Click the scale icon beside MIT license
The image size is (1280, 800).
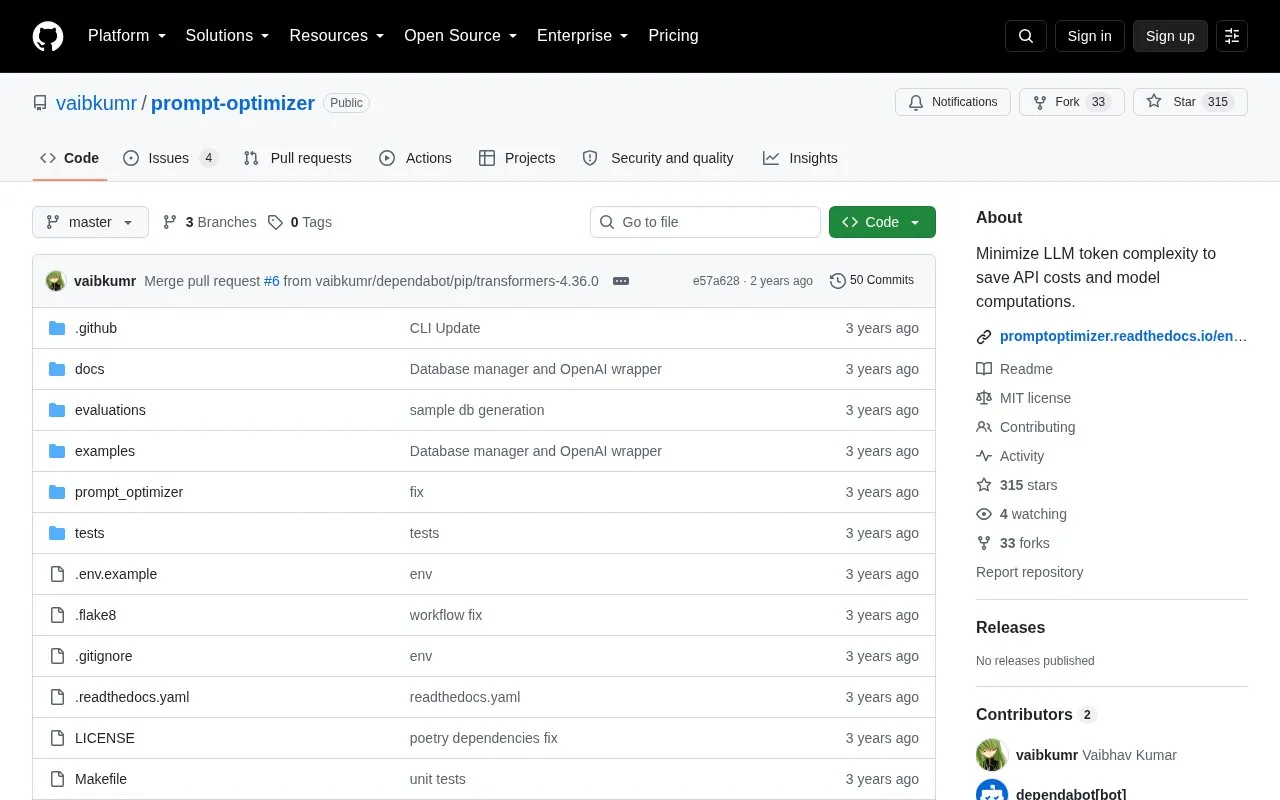coord(984,398)
